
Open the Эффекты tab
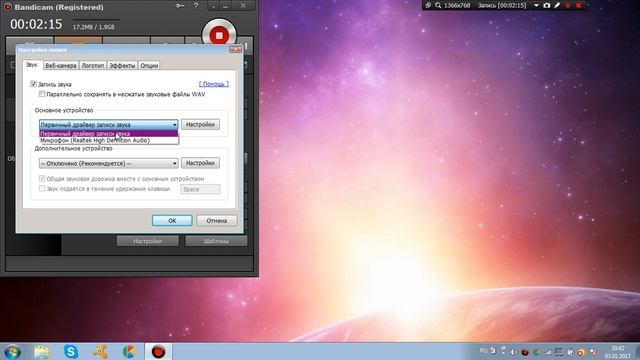pos(122,65)
